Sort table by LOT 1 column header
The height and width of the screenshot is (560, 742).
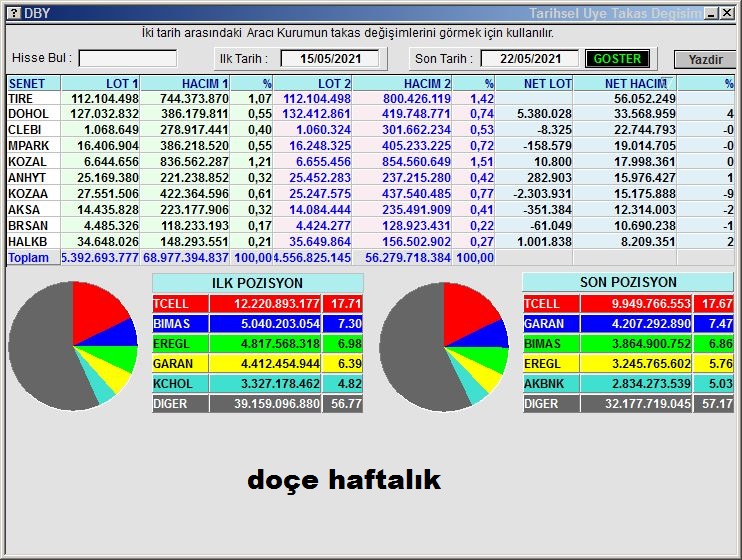(x=100, y=84)
